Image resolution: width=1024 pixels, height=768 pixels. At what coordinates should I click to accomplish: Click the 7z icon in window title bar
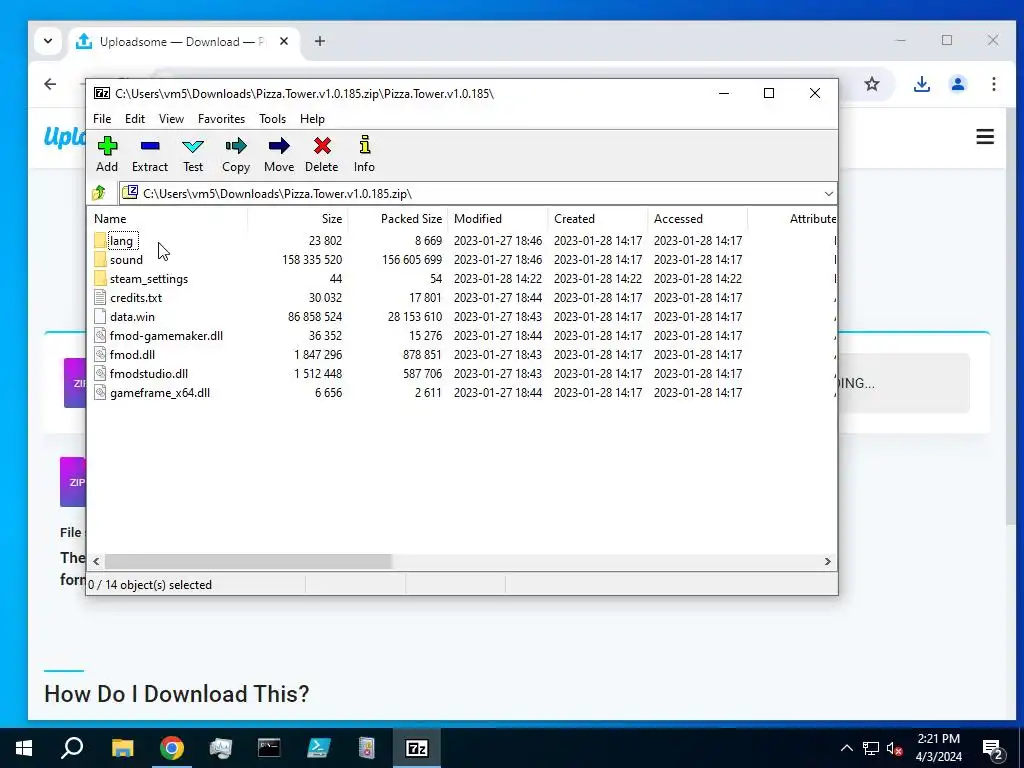[102, 93]
